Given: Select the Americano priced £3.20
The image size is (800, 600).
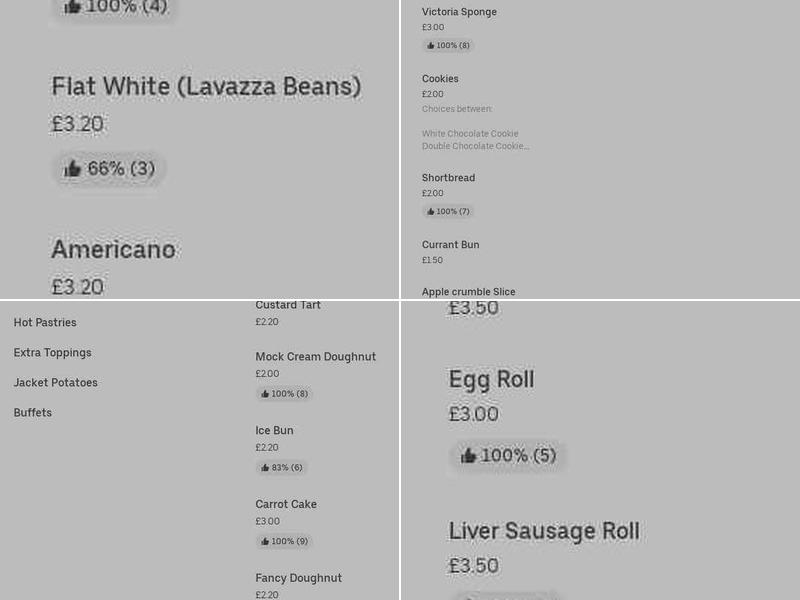Looking at the screenshot, I should coord(114,250).
